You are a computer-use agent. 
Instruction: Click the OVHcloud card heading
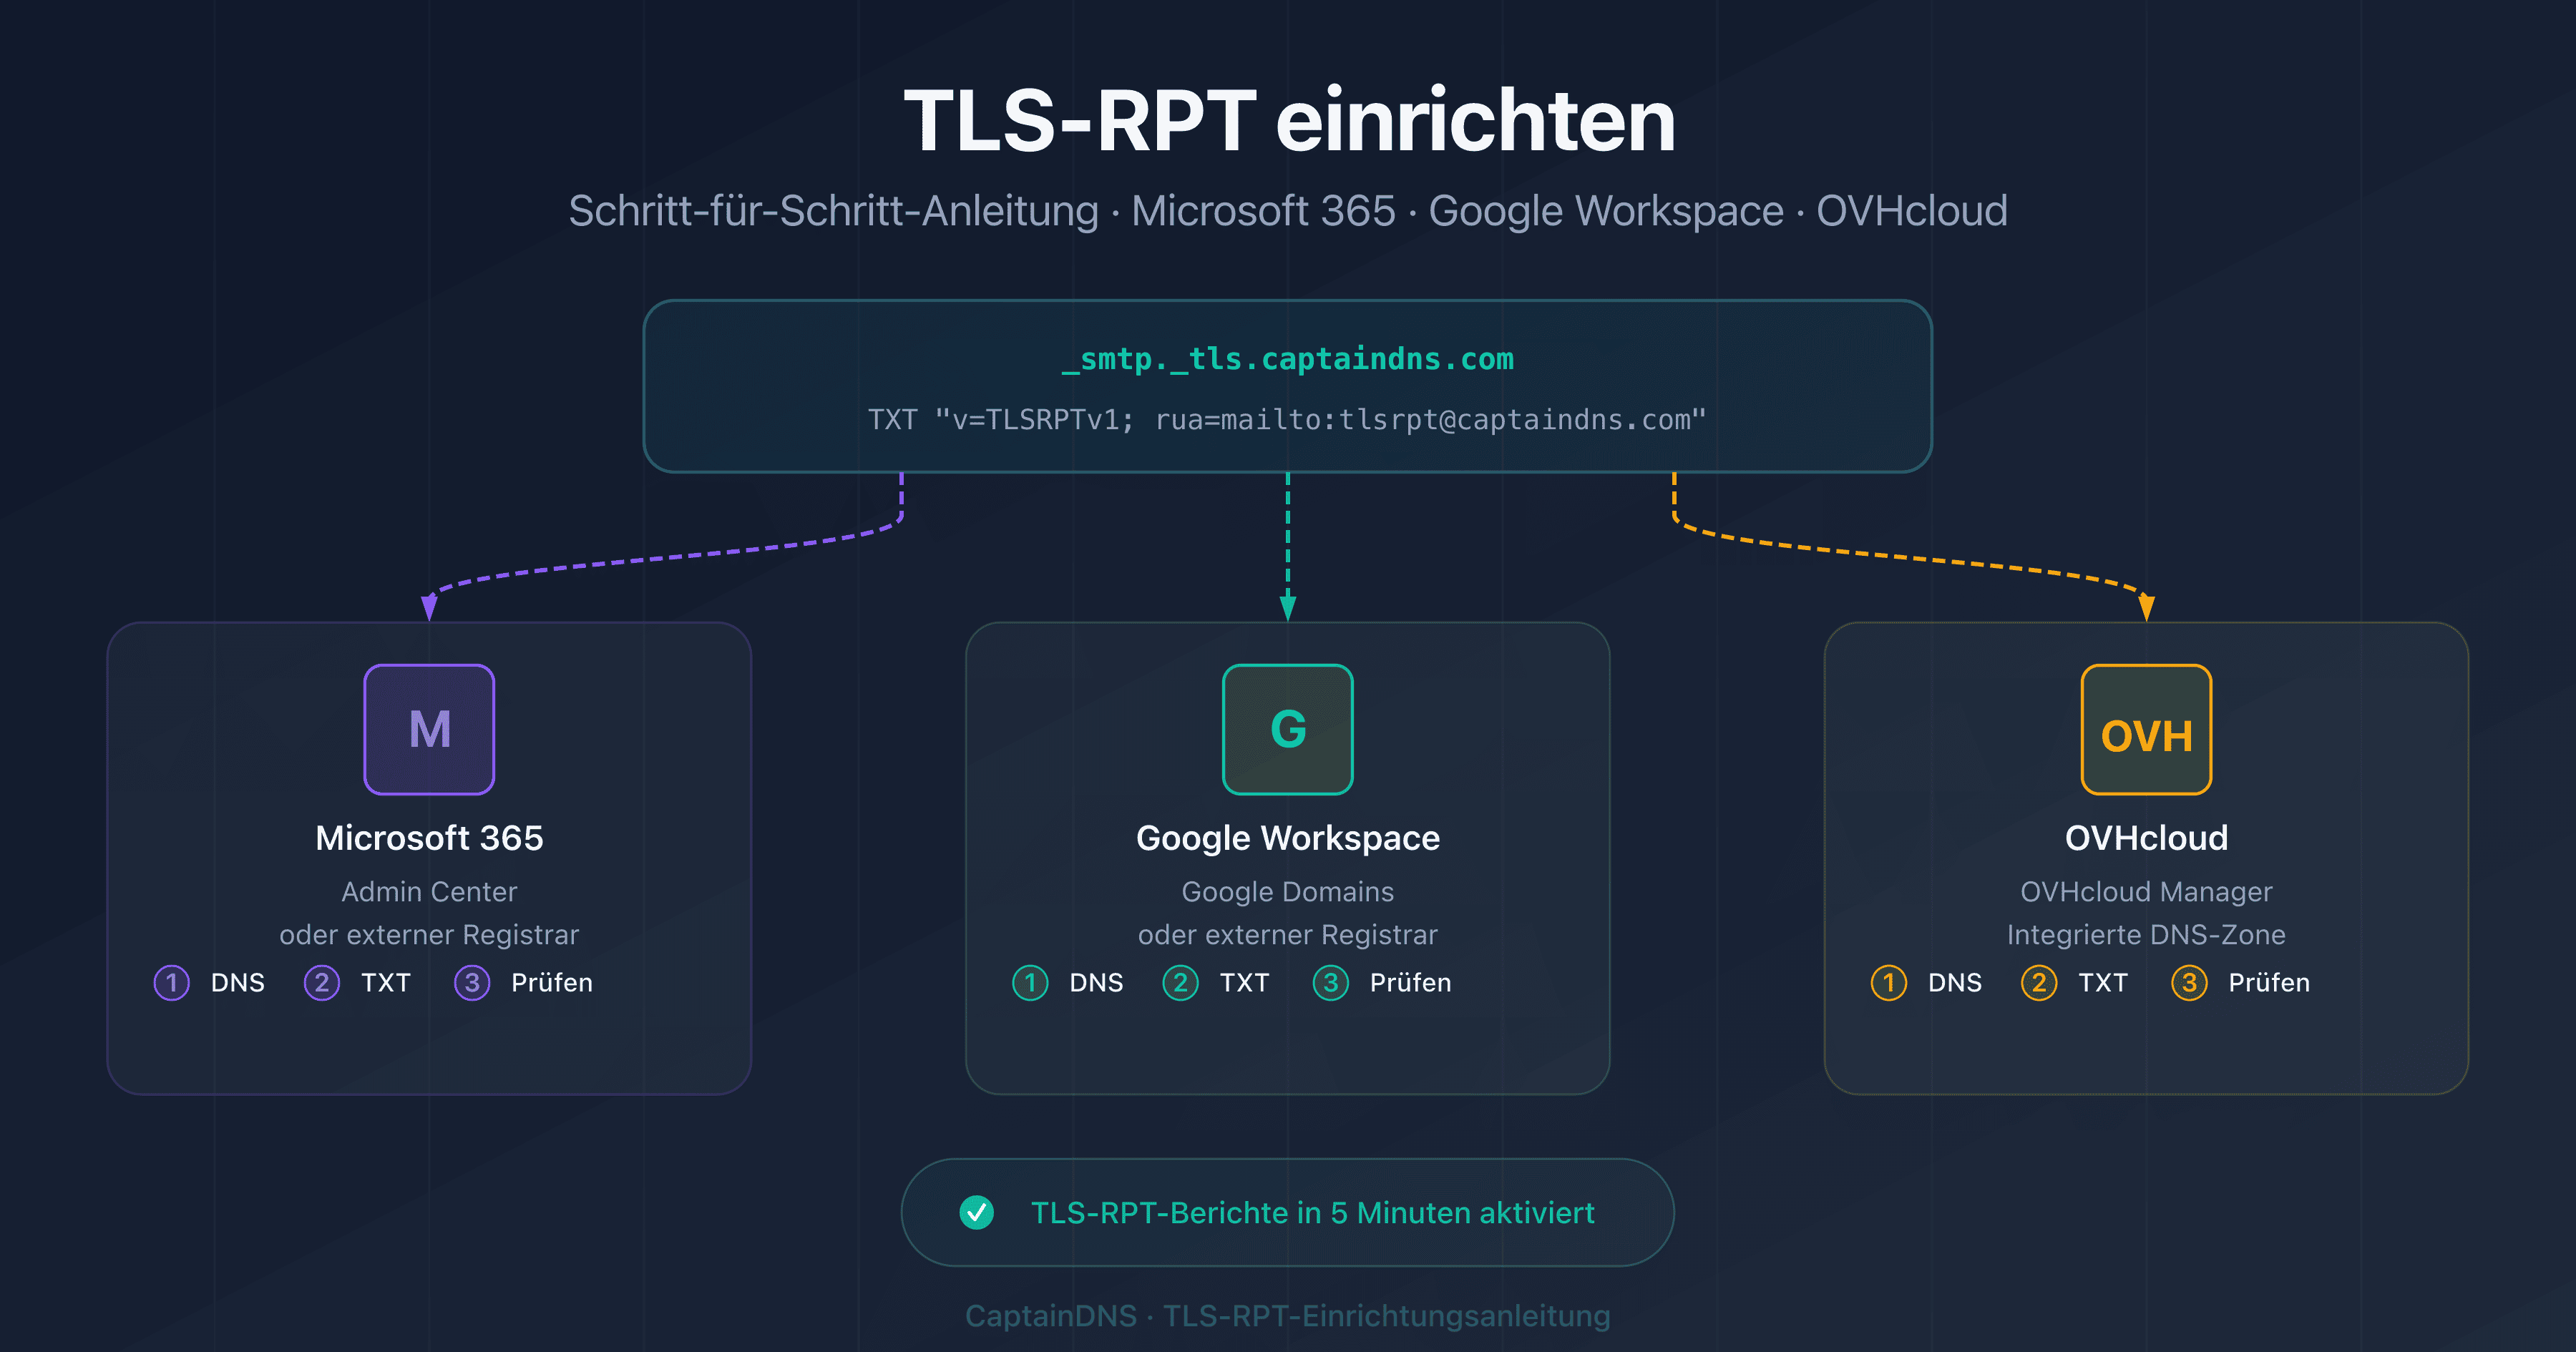[2146, 837]
